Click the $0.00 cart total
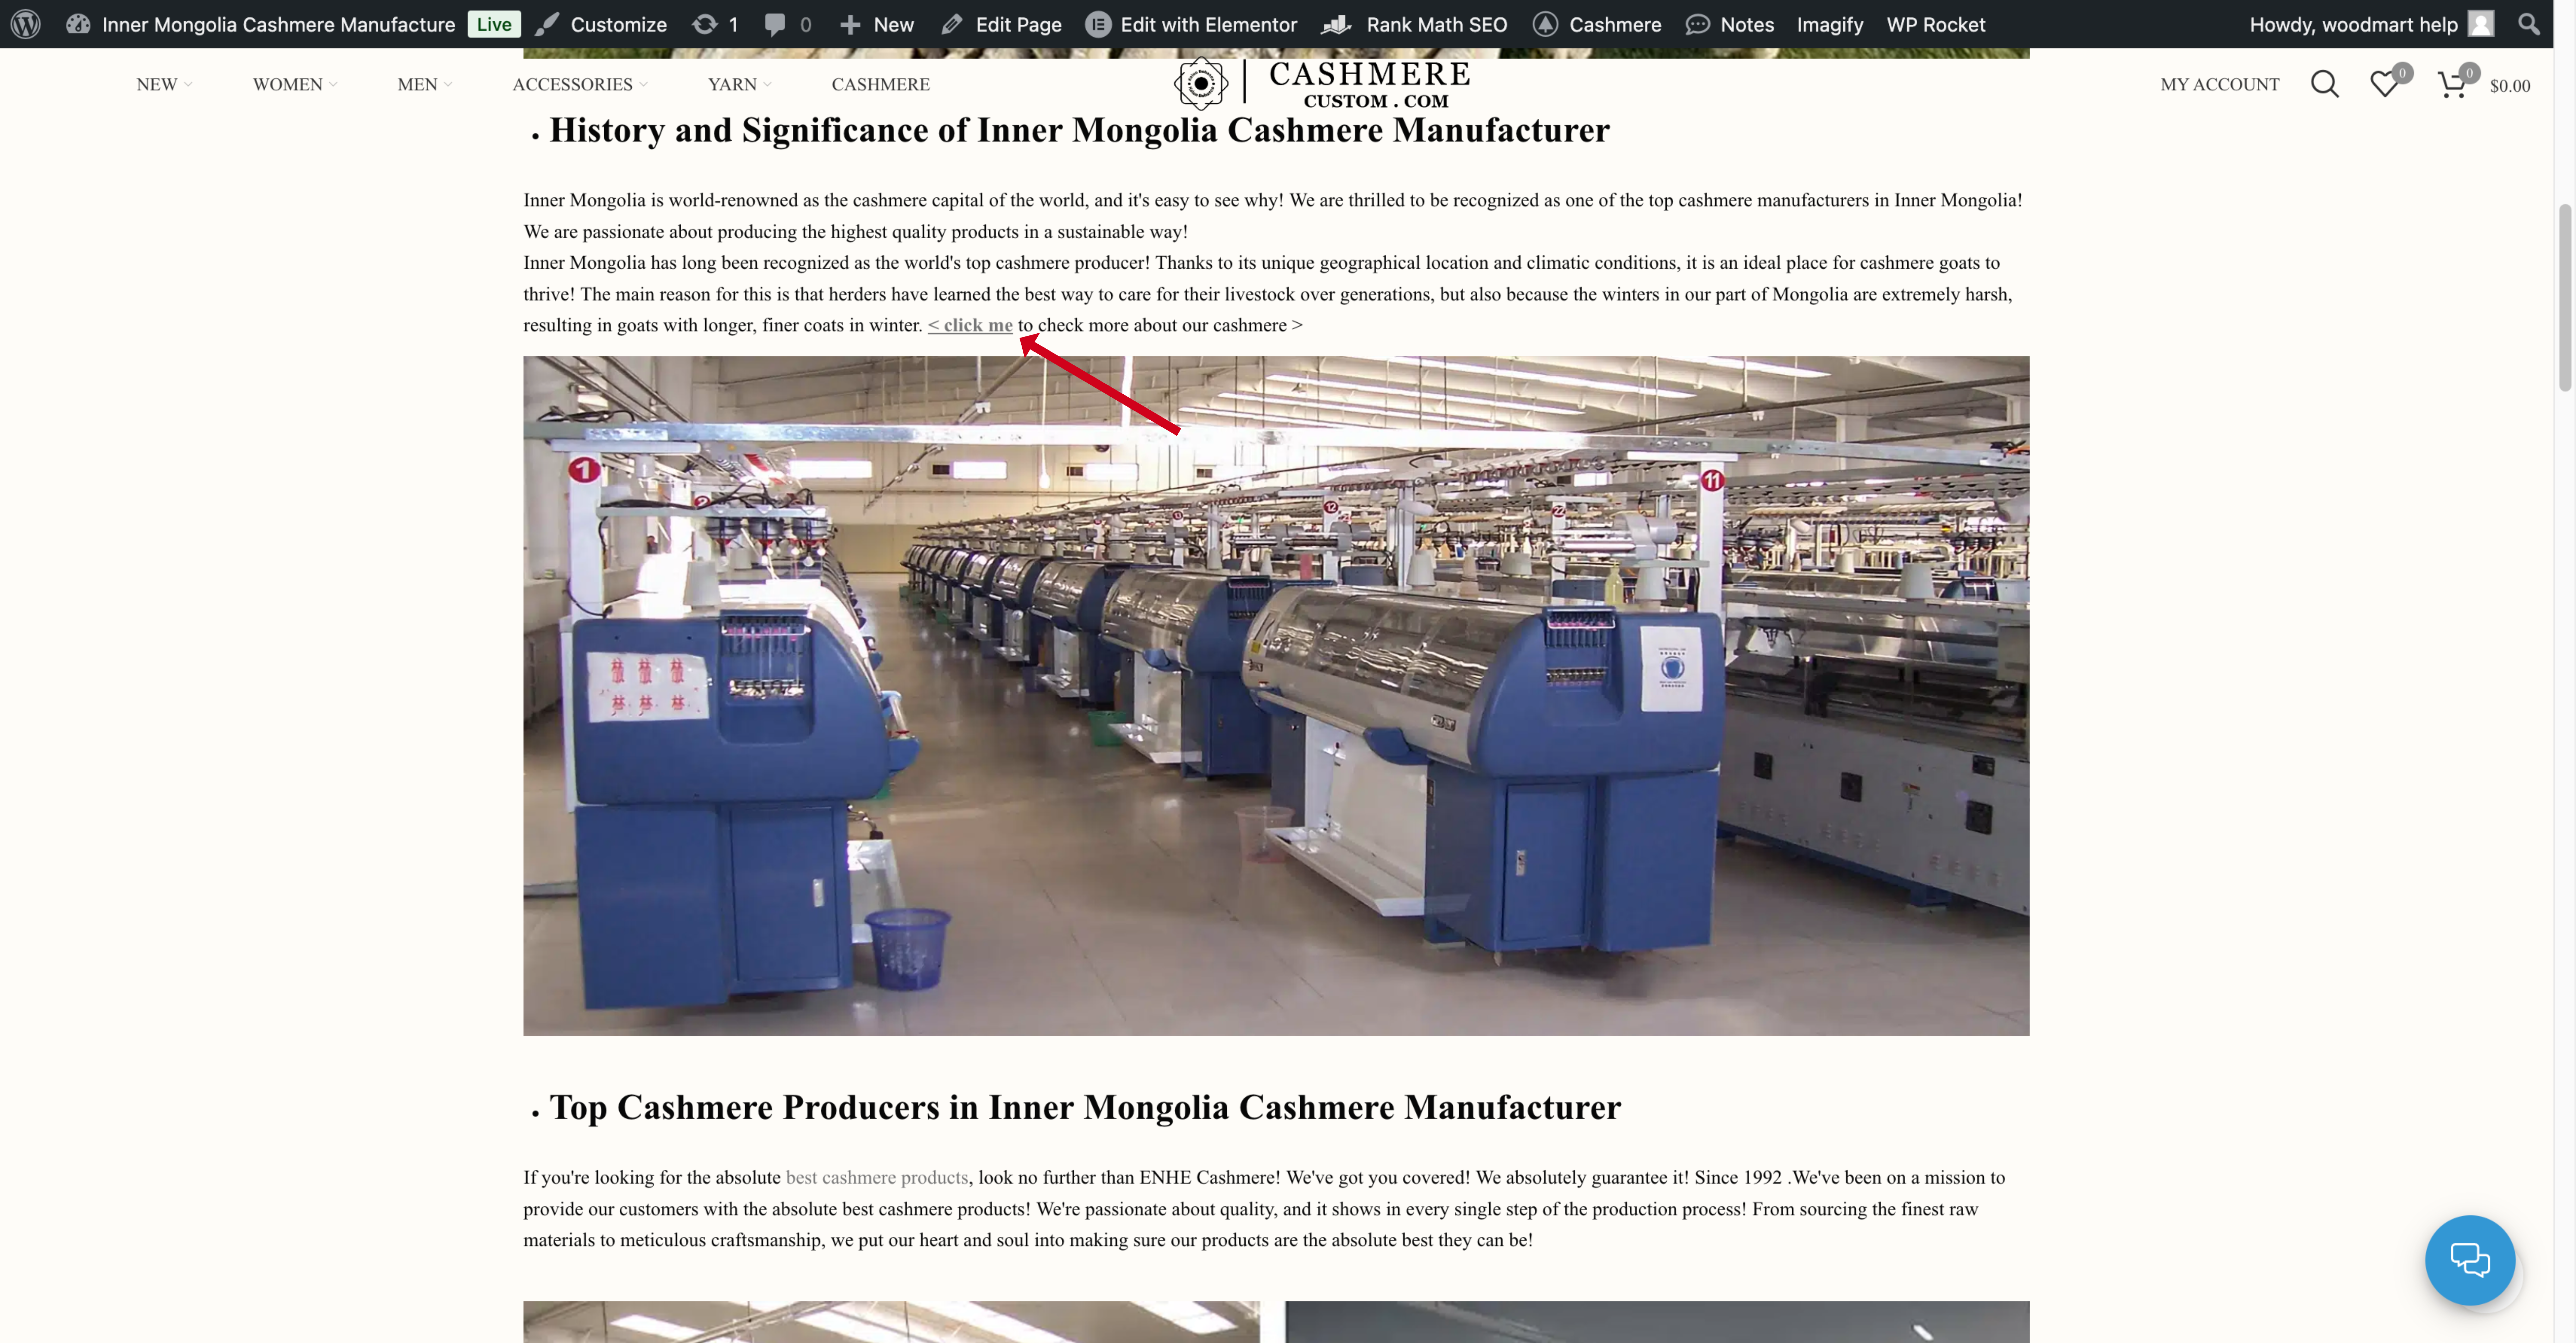This screenshot has height=1343, width=2576. click(2510, 86)
